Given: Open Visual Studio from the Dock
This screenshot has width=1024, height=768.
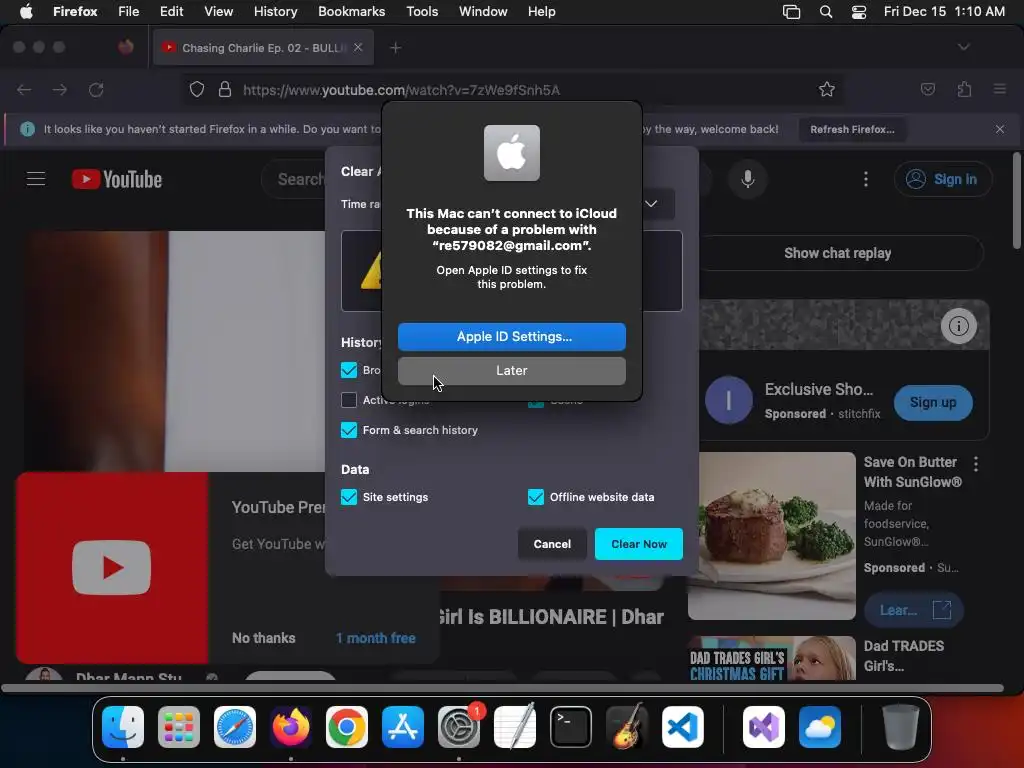Looking at the screenshot, I should [764, 727].
